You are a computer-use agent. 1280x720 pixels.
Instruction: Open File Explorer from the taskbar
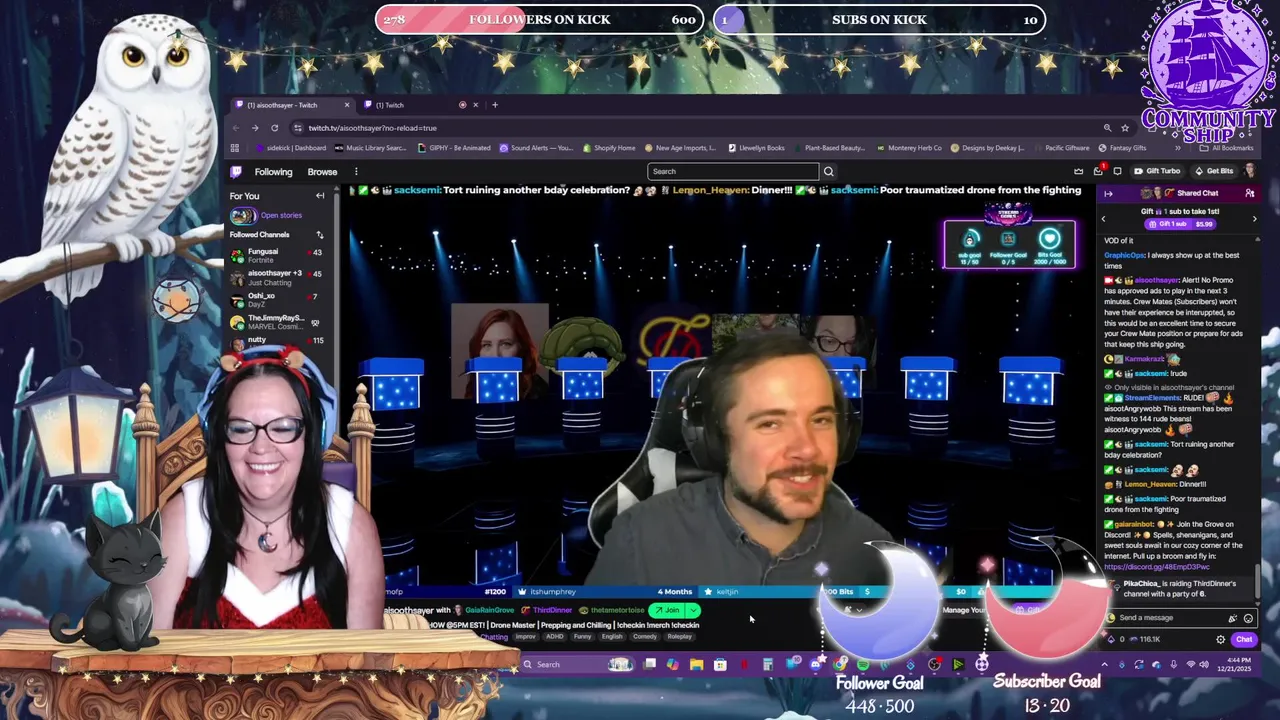[x=696, y=664]
